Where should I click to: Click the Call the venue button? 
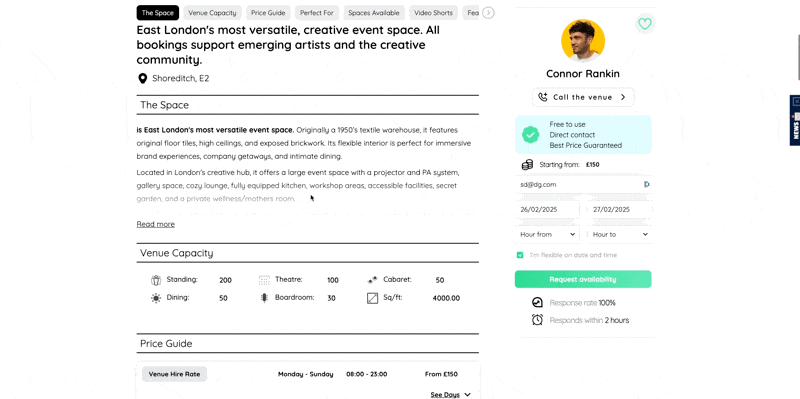click(x=583, y=97)
